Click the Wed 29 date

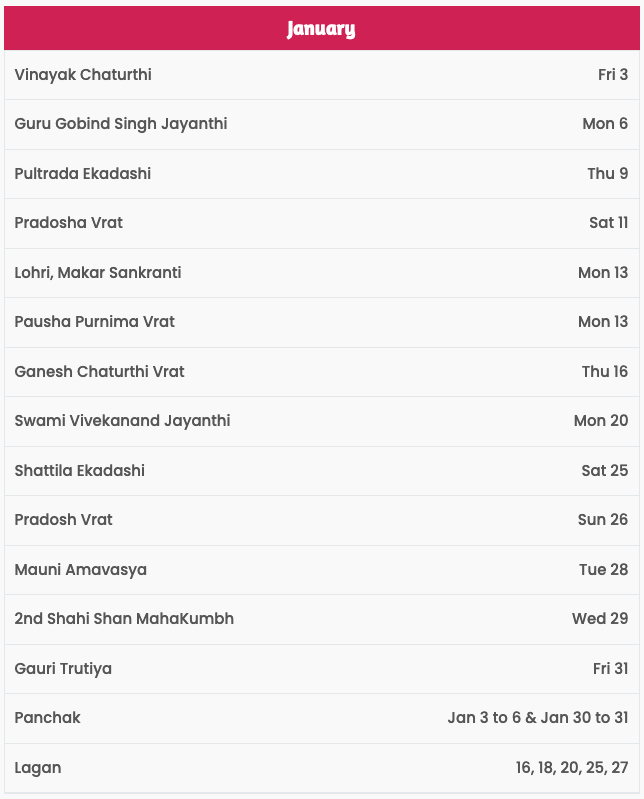coord(600,619)
